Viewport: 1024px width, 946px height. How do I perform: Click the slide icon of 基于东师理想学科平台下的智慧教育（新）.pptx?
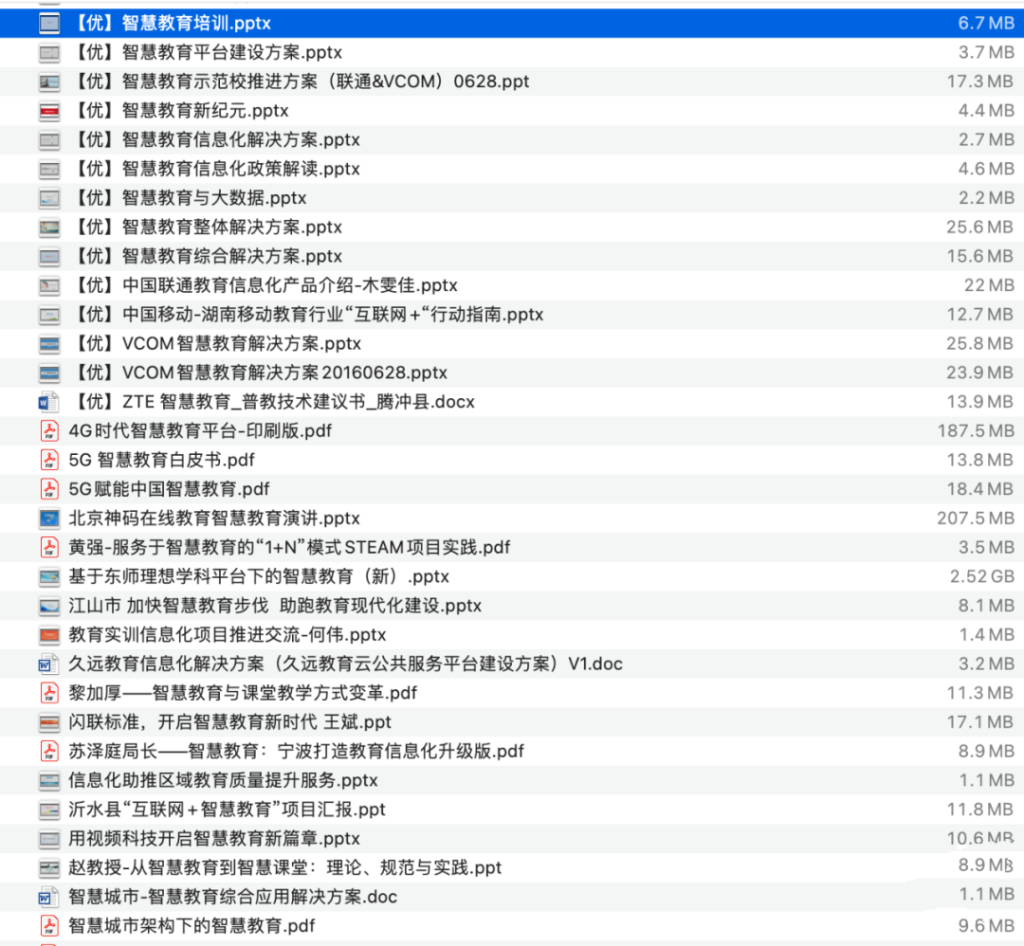(49, 575)
